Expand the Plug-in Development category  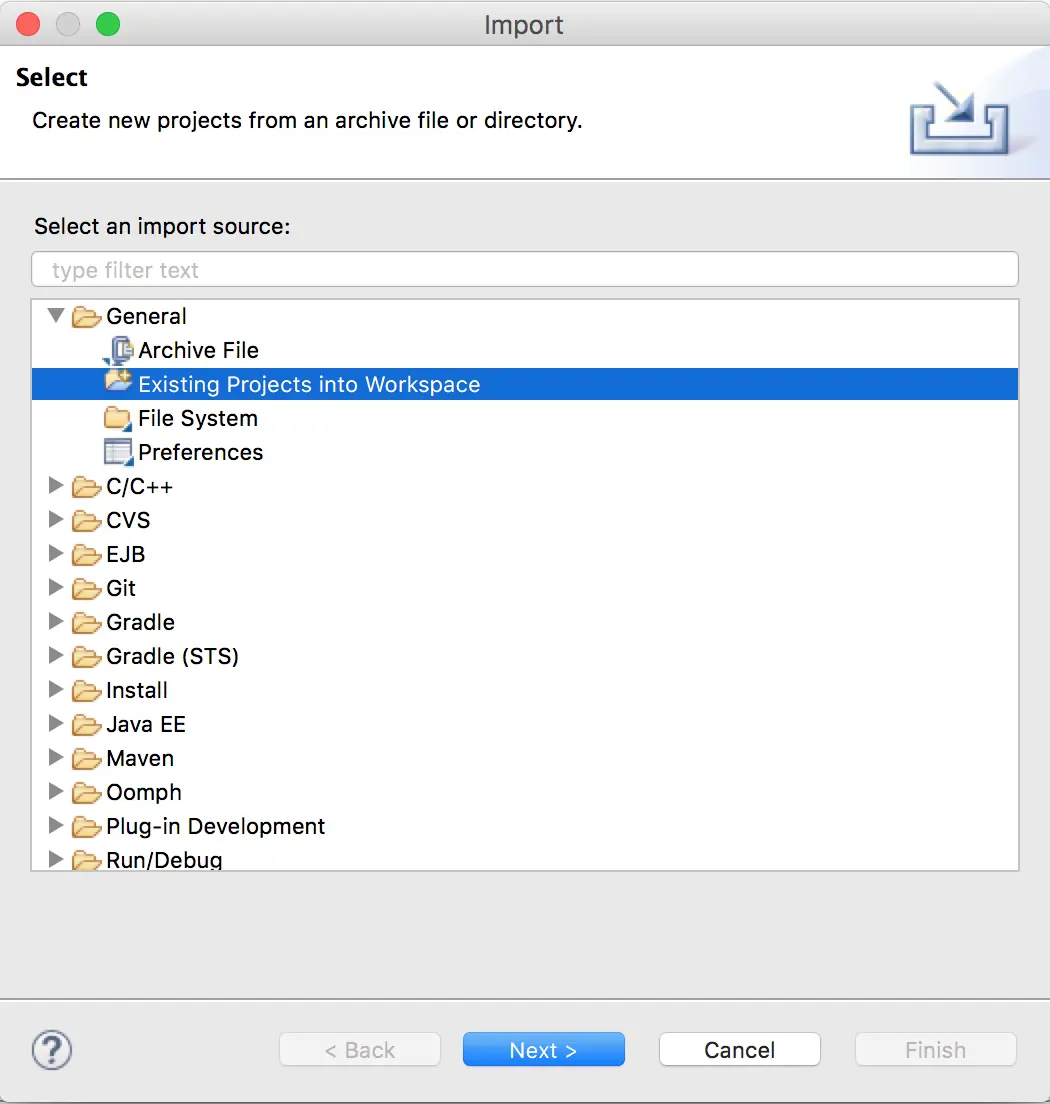click(x=56, y=824)
